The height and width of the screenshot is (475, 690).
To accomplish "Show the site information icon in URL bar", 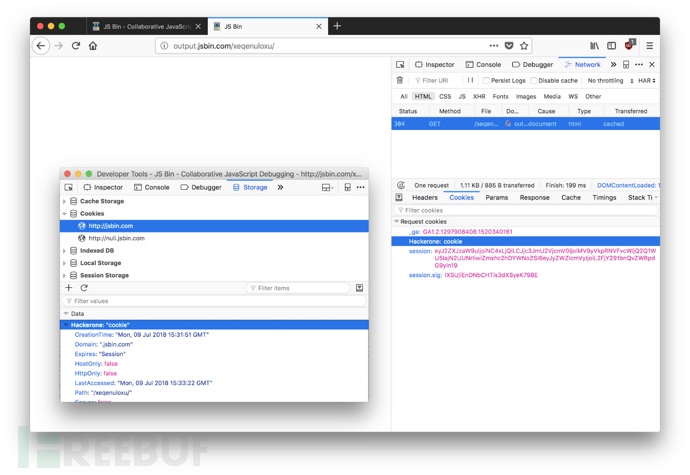I will tap(164, 46).
